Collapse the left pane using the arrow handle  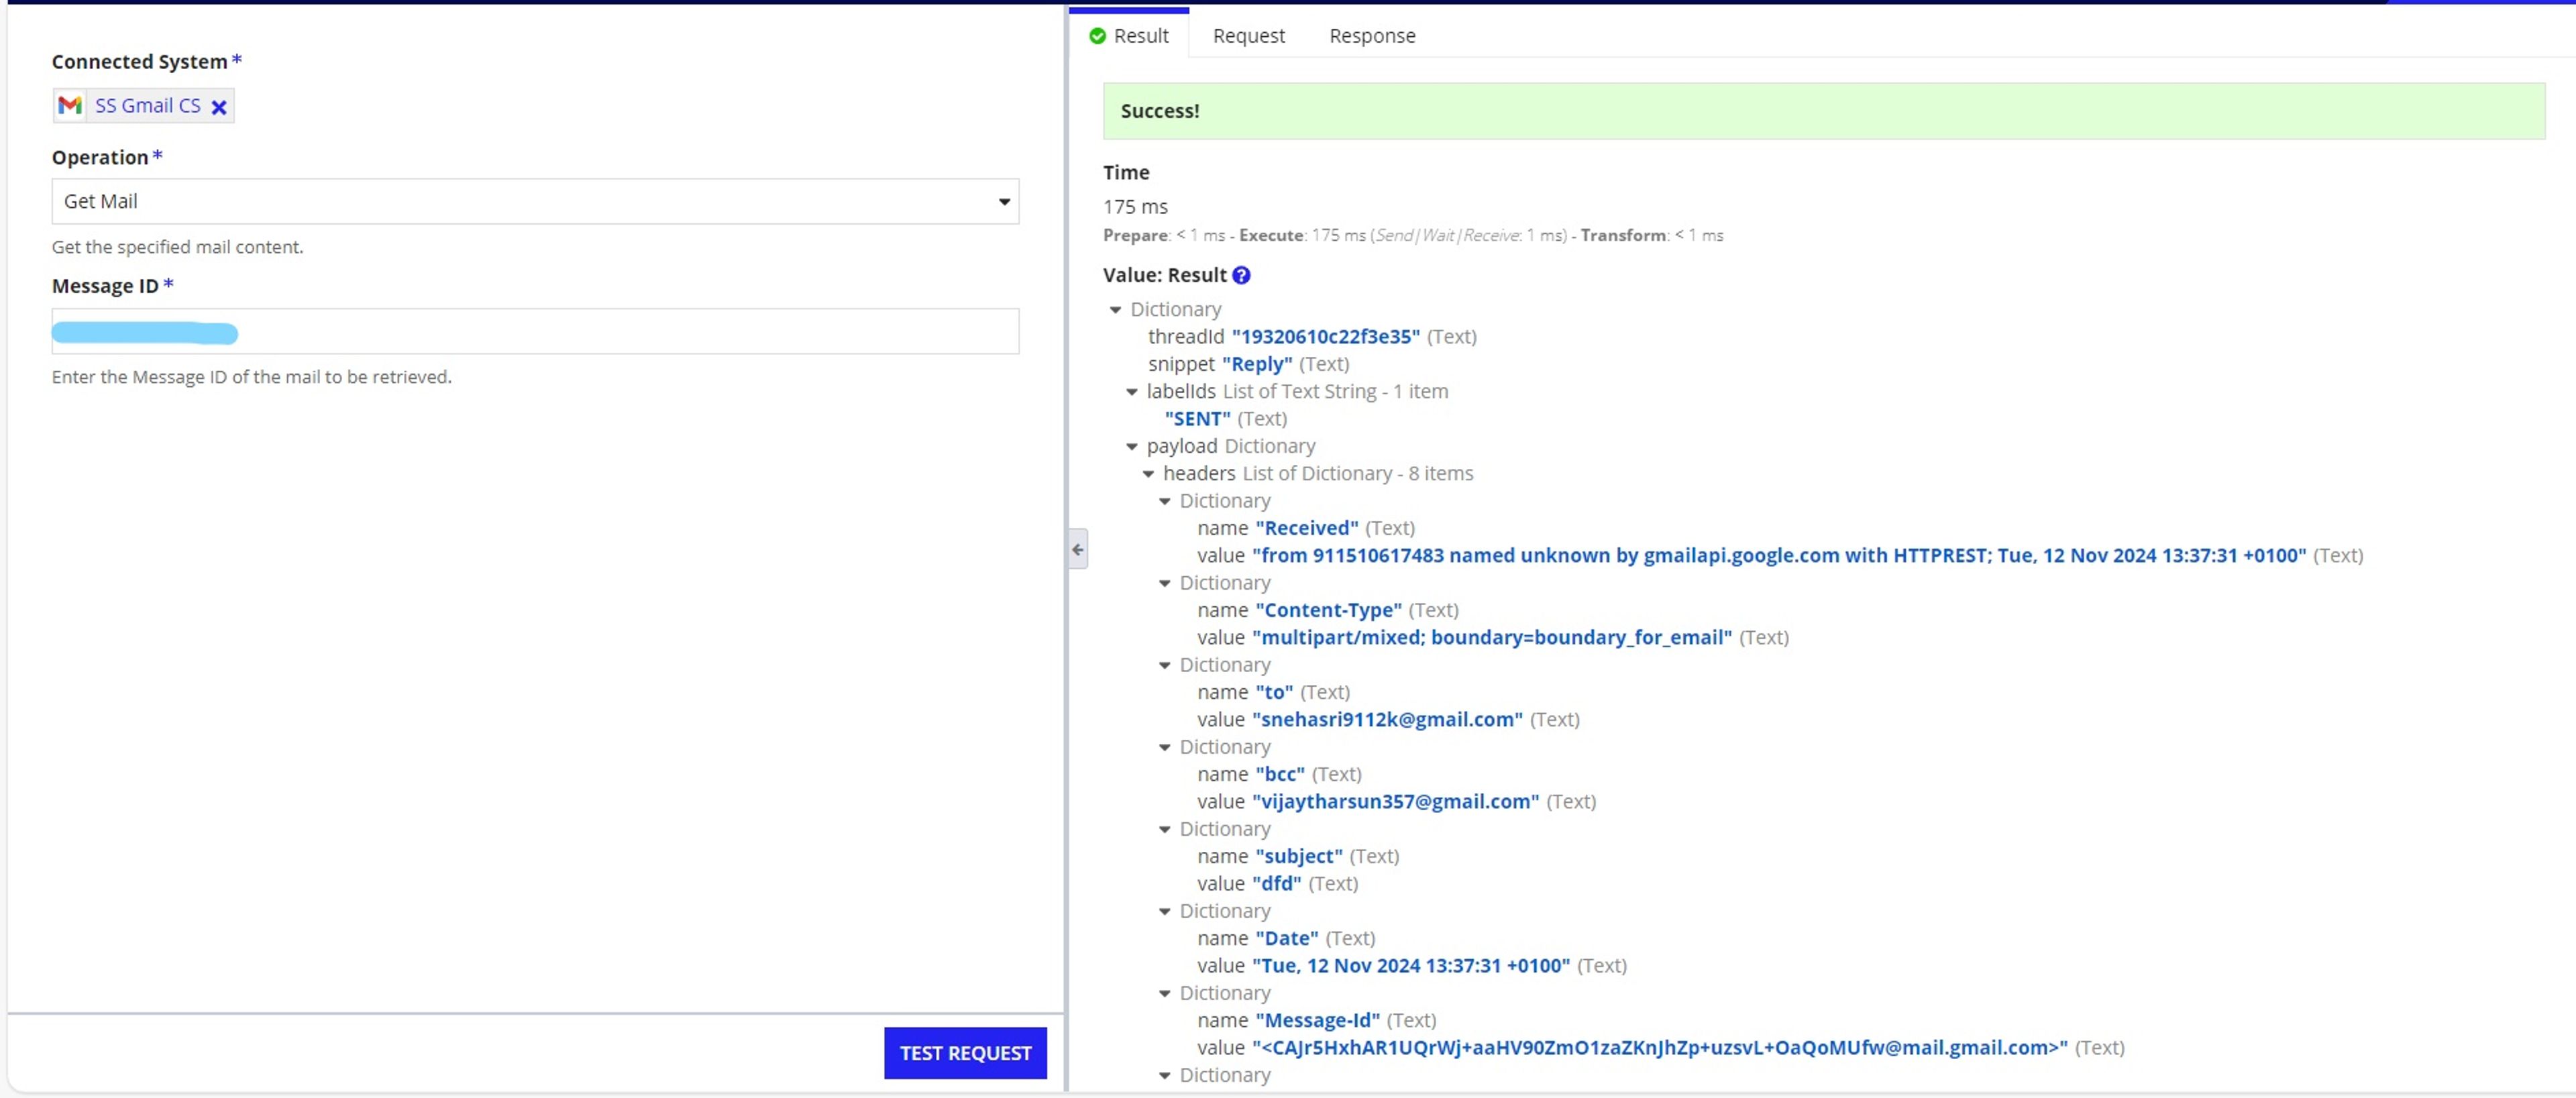[x=1078, y=549]
